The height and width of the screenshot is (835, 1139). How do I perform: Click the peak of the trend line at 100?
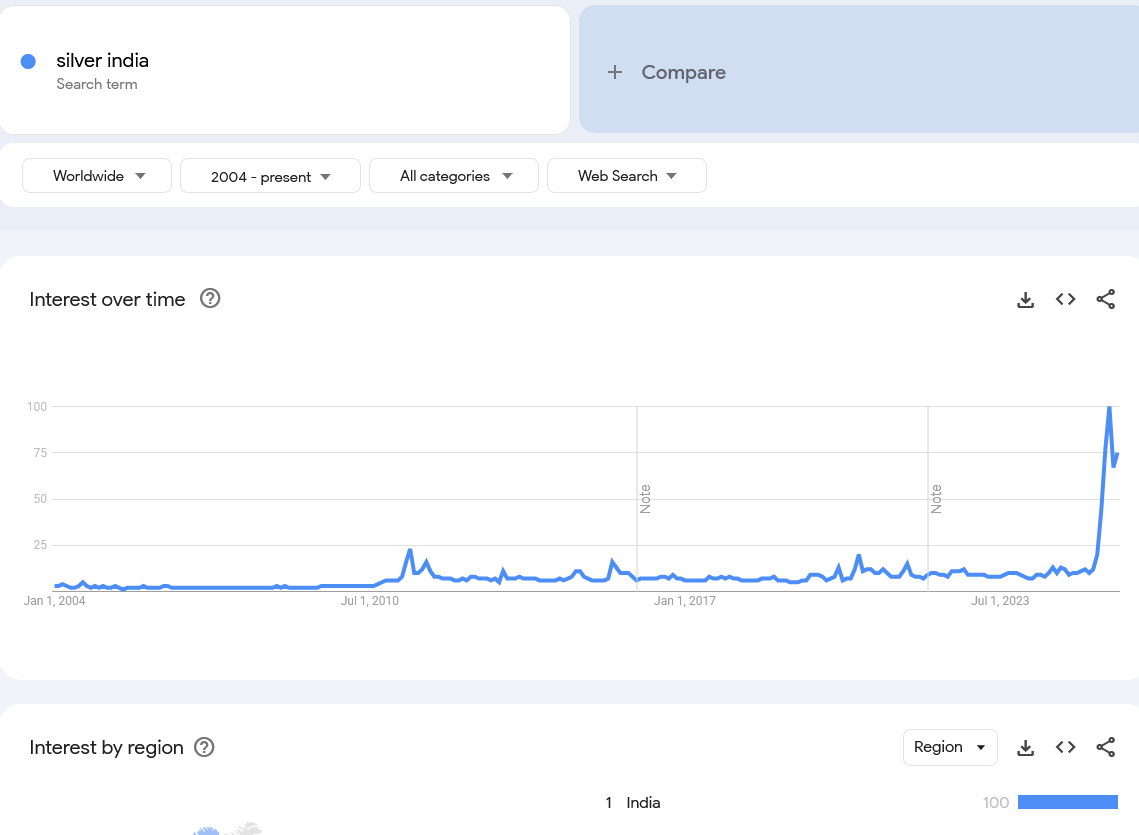click(x=1109, y=408)
